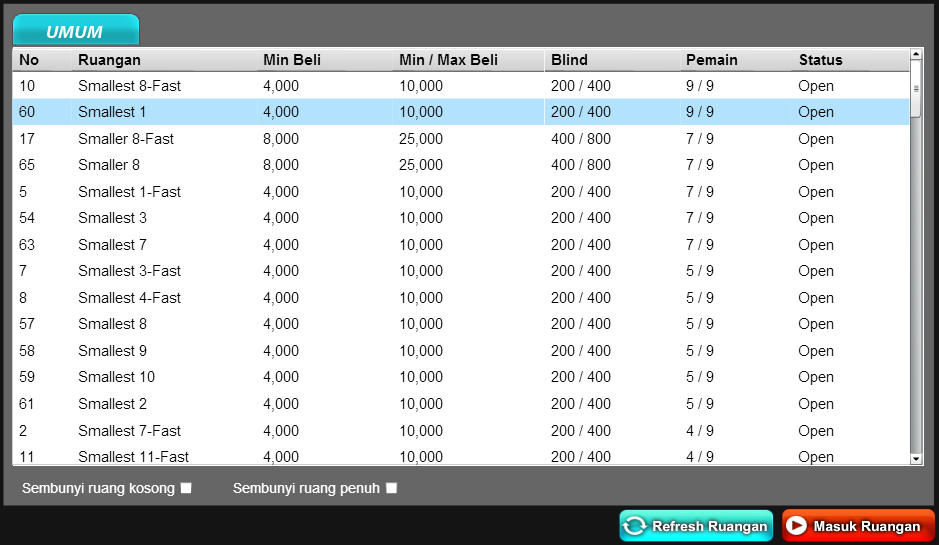This screenshot has height=545, width=939.
Task: Select room Smallest 3
Action: [x=461, y=218]
